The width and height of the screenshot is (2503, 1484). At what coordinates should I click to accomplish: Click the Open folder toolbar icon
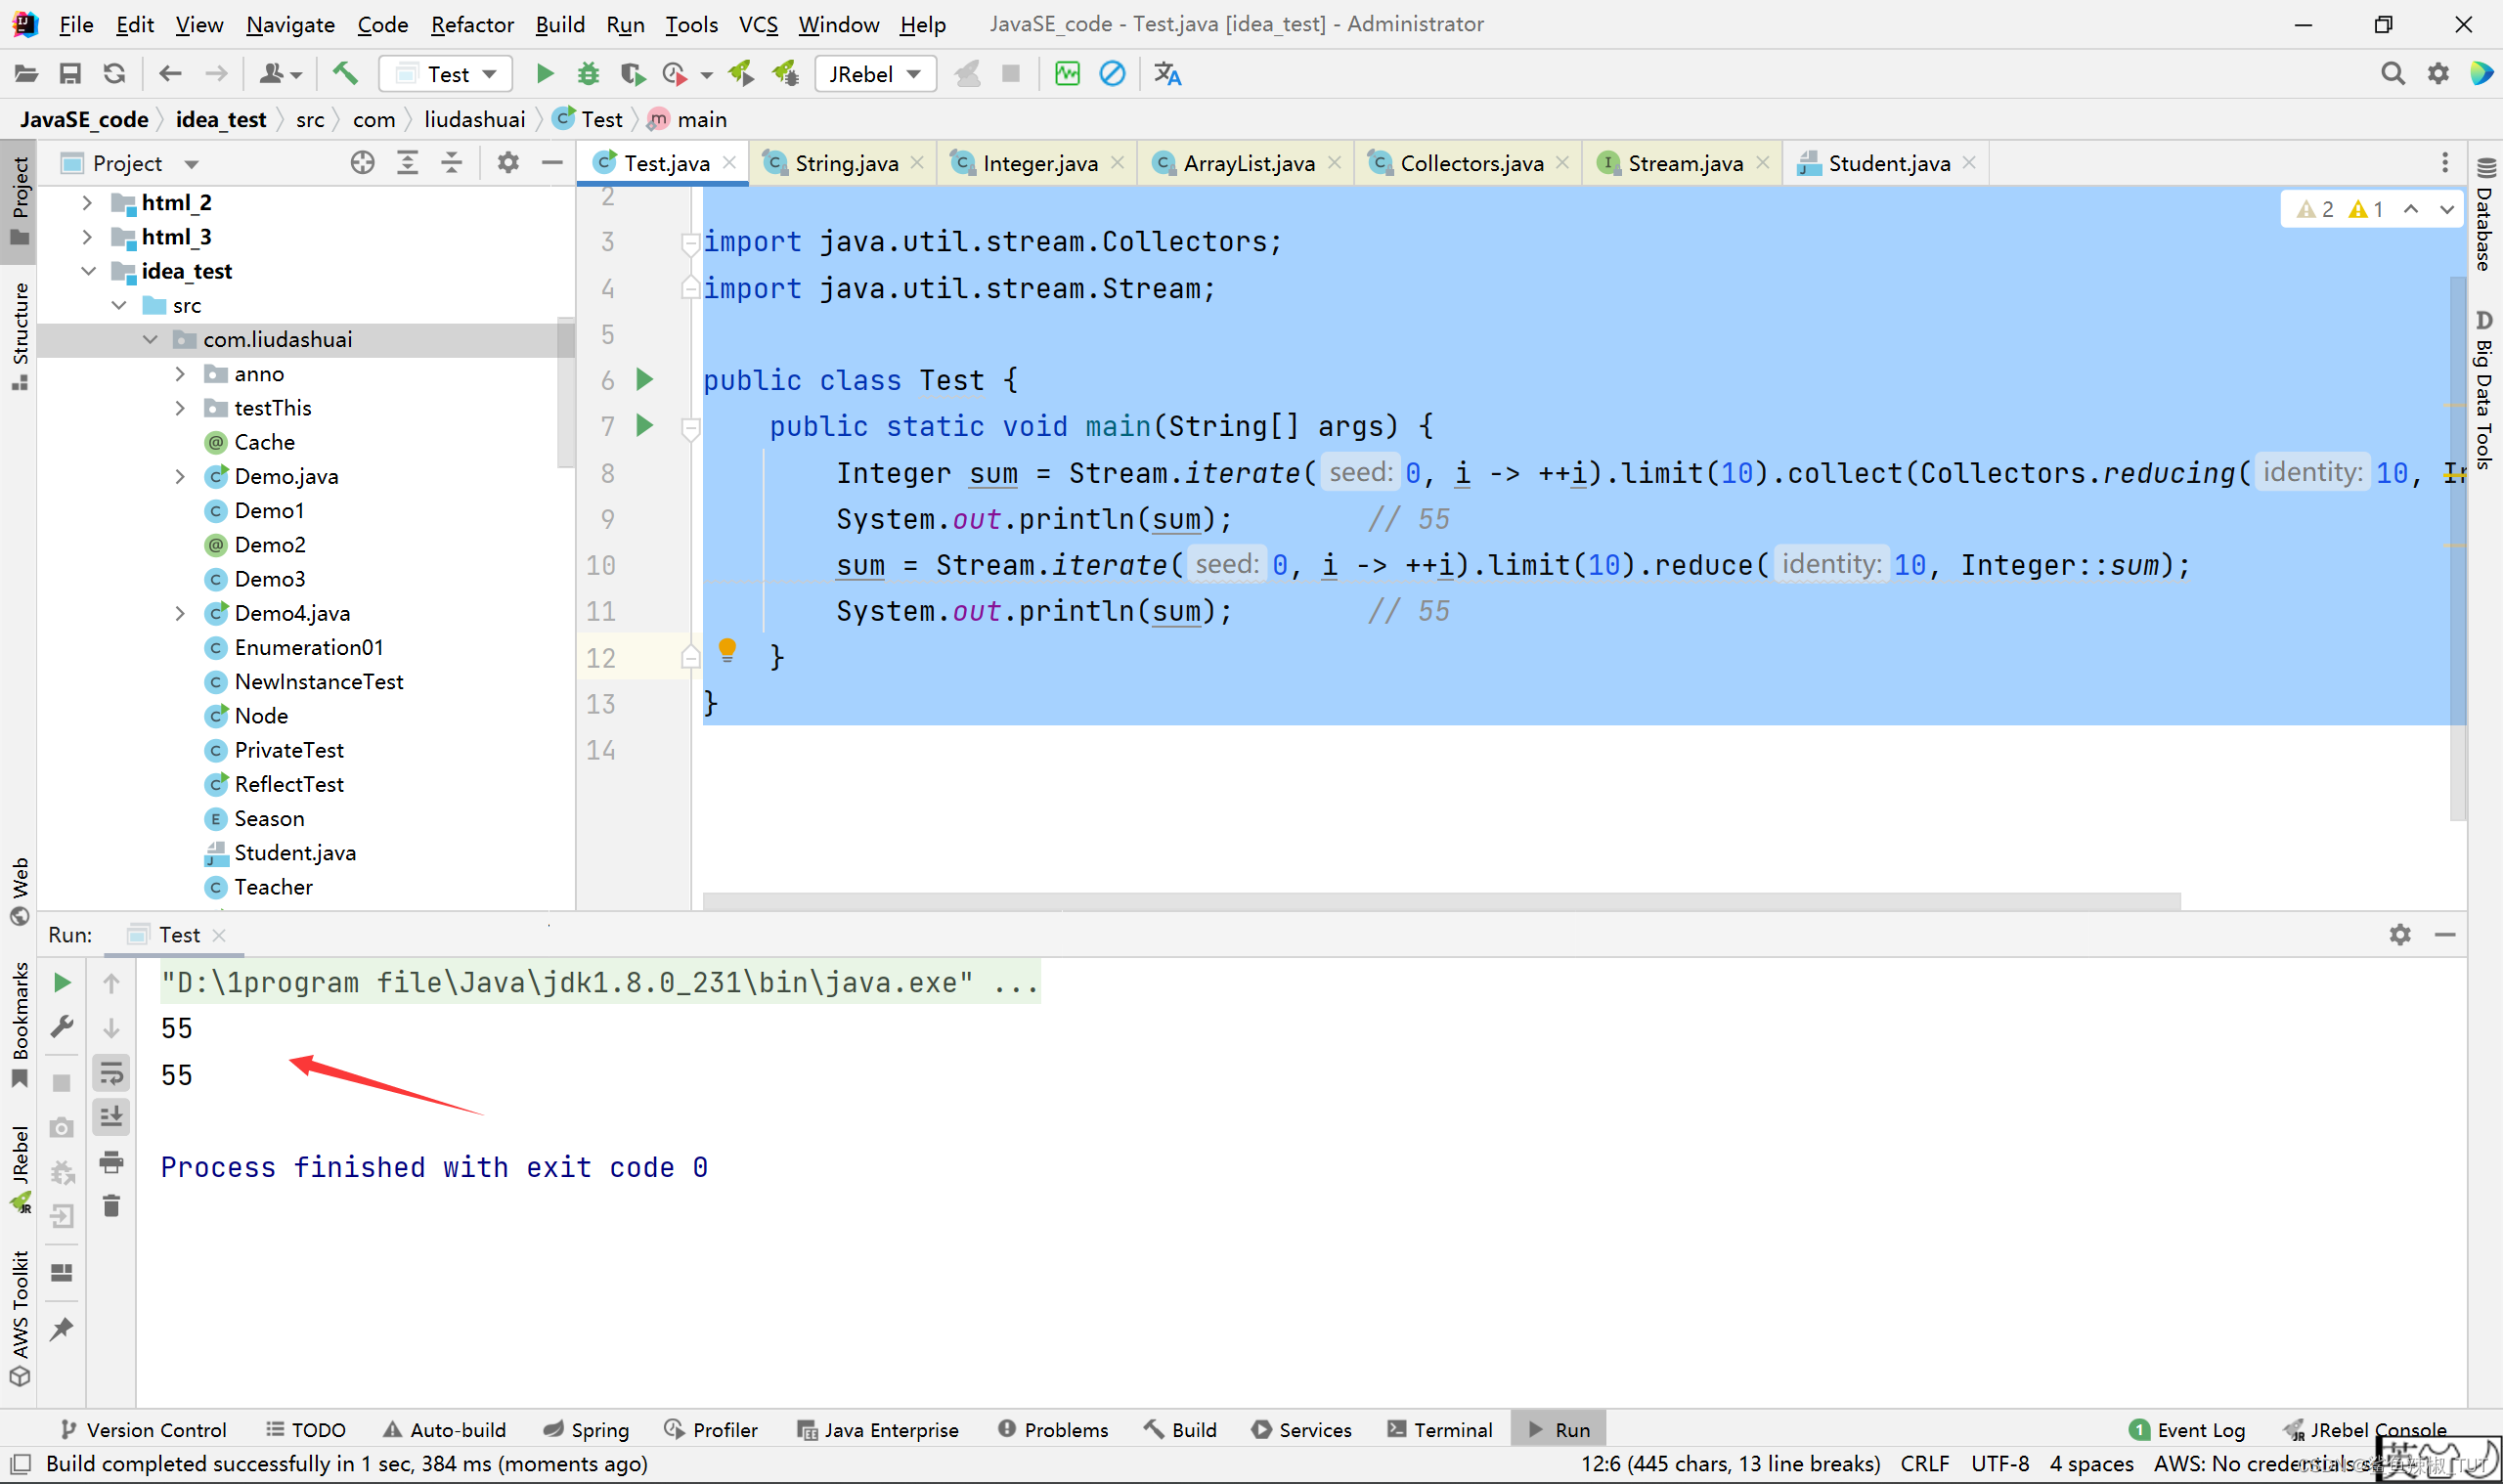click(26, 74)
